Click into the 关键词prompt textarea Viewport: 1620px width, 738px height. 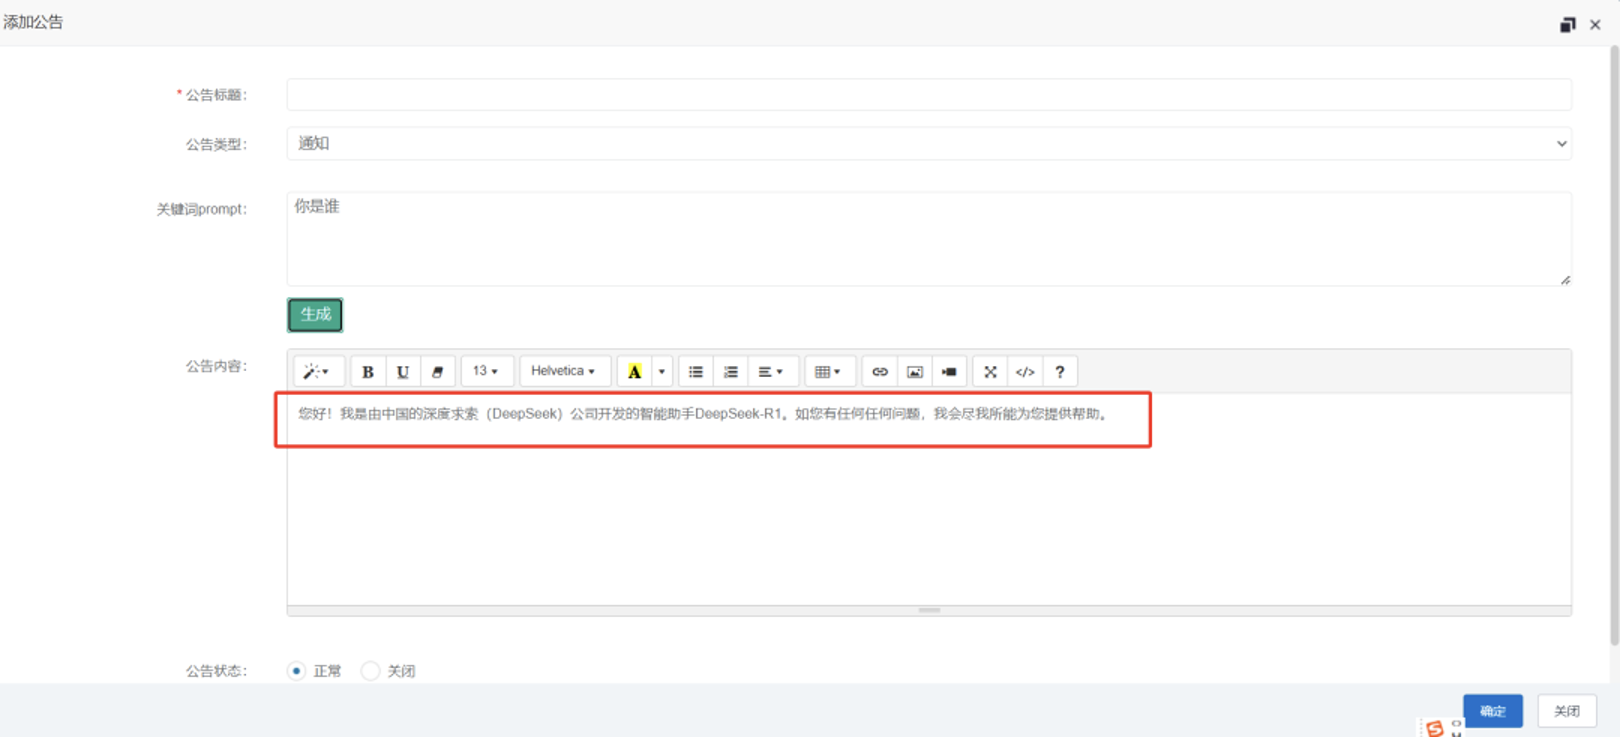pos(929,239)
